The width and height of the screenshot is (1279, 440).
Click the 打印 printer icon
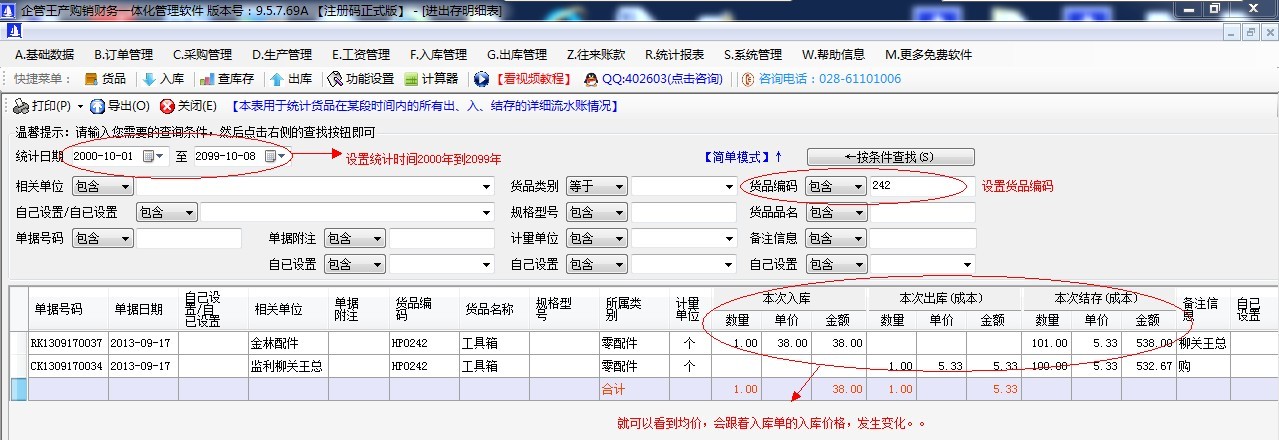coord(22,106)
